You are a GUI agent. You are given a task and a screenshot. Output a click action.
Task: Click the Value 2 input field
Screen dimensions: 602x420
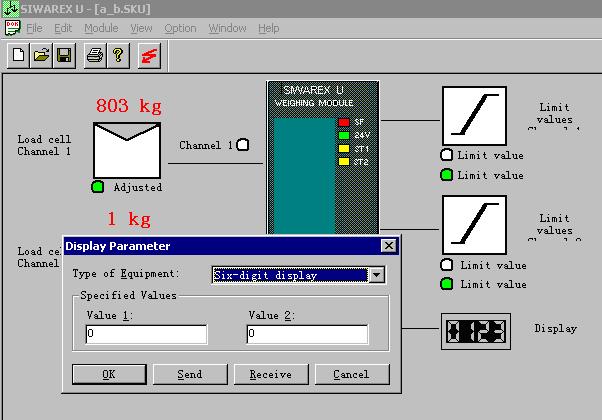(x=307, y=334)
